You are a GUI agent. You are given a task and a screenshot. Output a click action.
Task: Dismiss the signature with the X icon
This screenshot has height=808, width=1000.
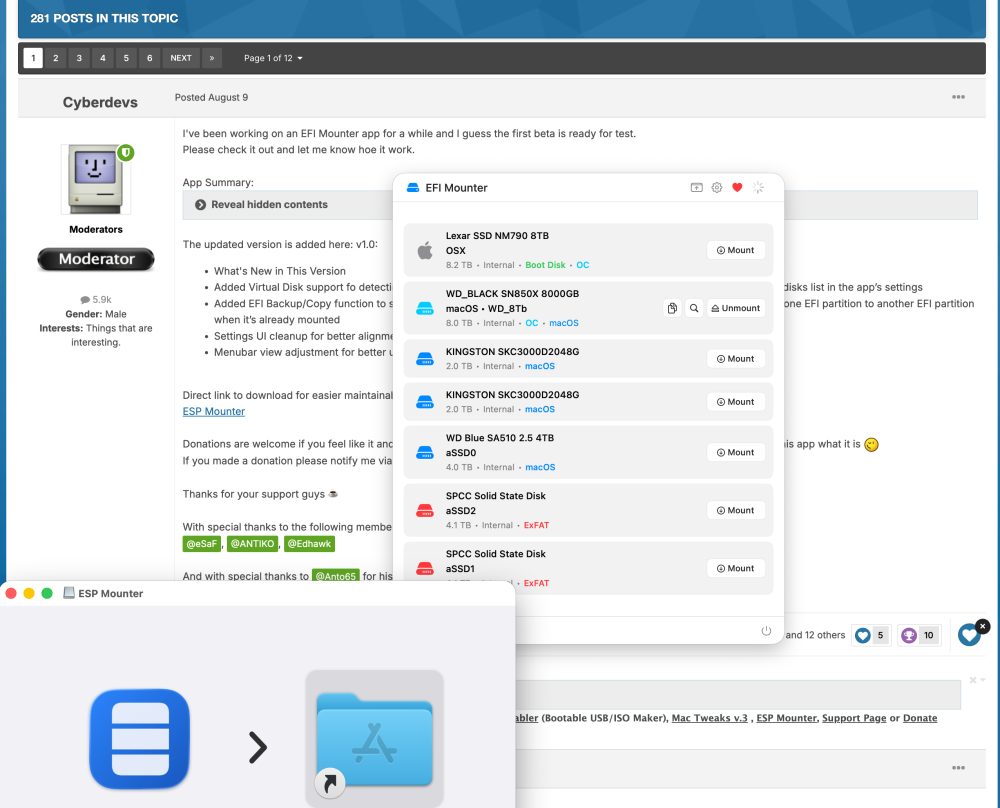[973, 680]
